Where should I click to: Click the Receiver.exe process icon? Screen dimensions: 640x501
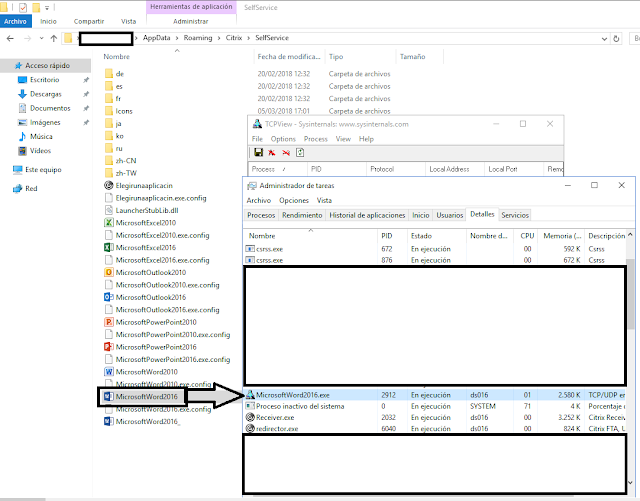click(250, 417)
